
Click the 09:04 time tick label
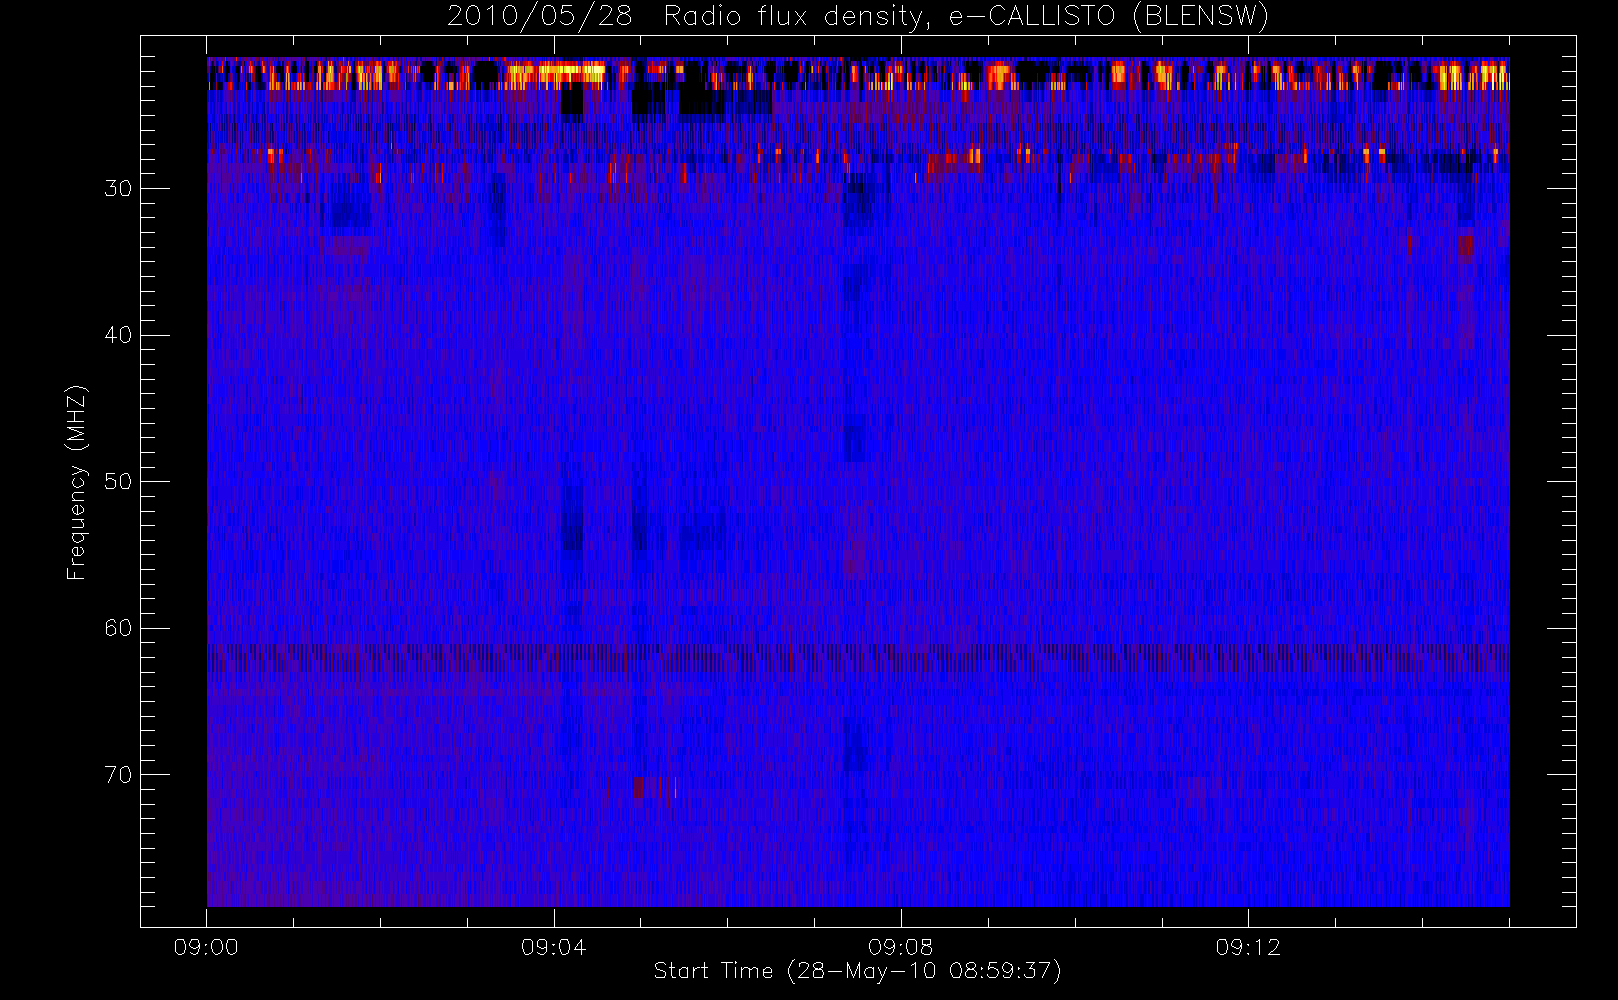(553, 947)
